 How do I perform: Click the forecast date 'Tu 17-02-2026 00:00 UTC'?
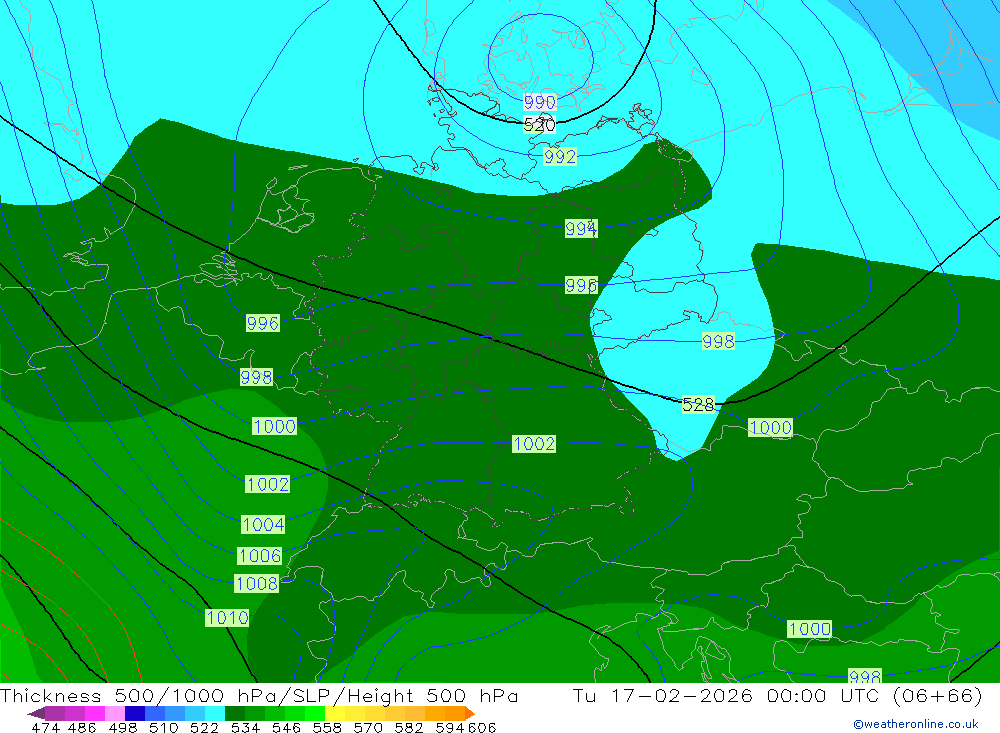tap(726, 695)
